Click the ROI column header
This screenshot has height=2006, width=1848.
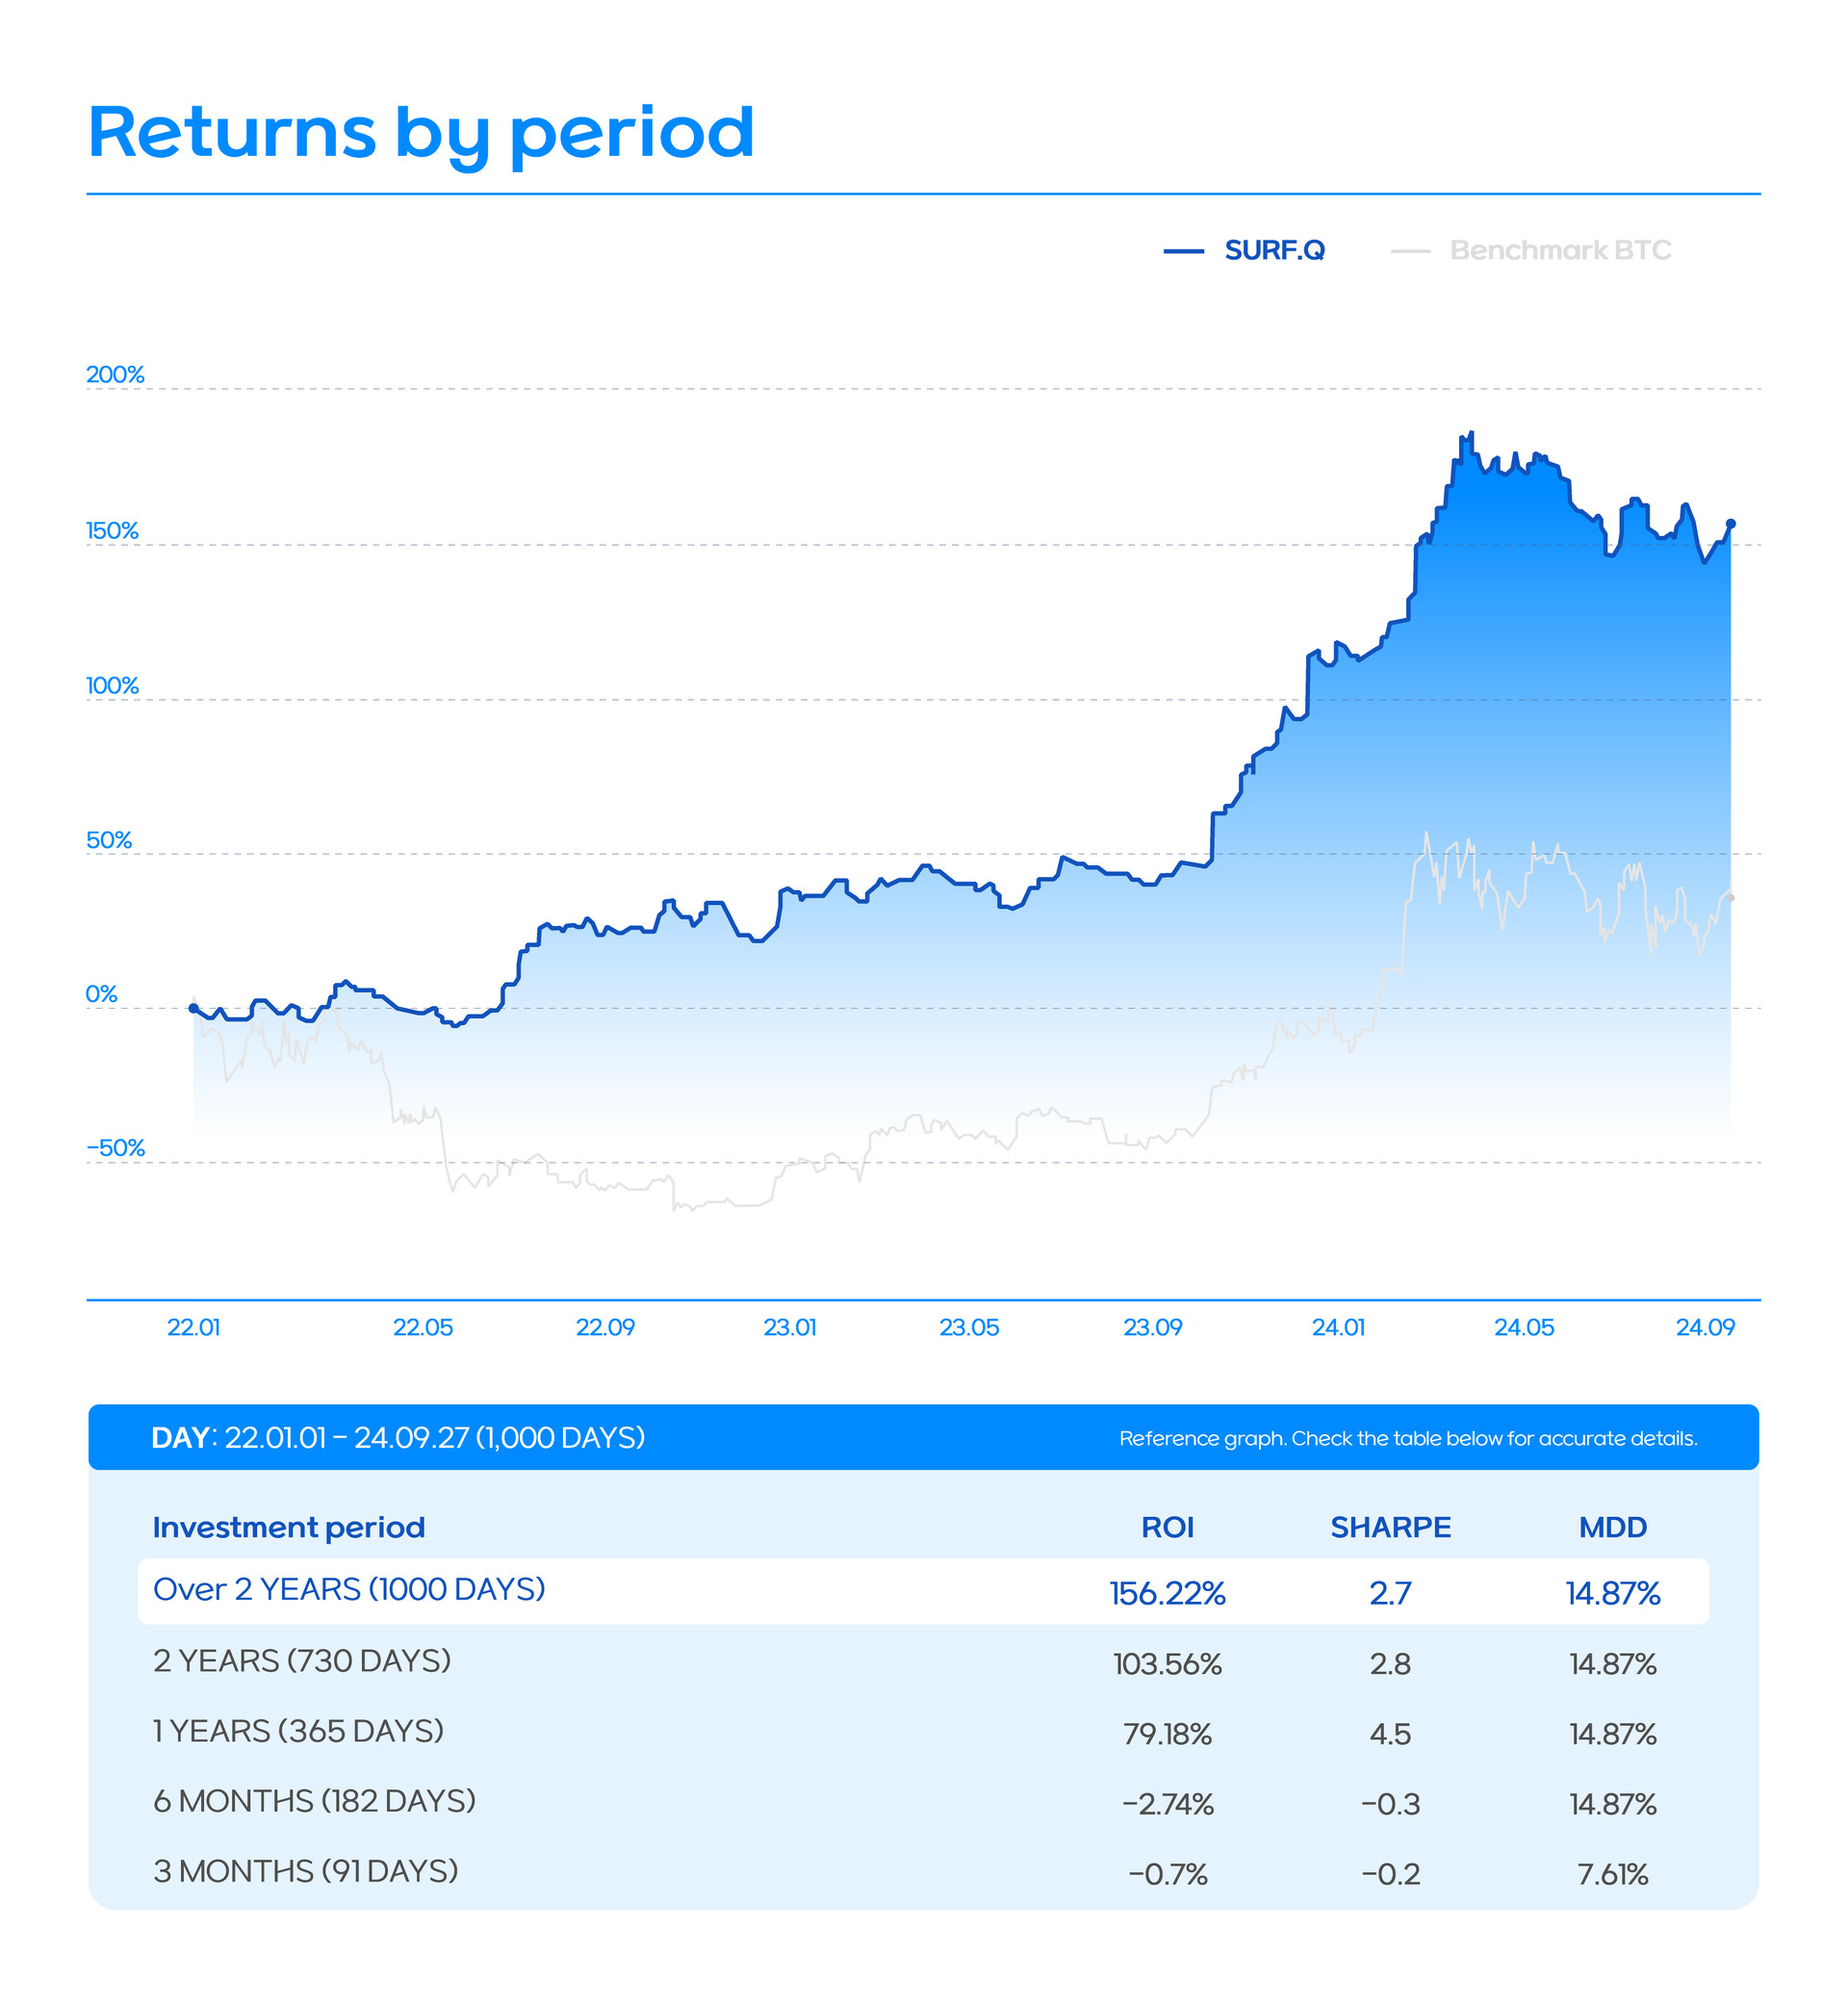coord(1167,1527)
